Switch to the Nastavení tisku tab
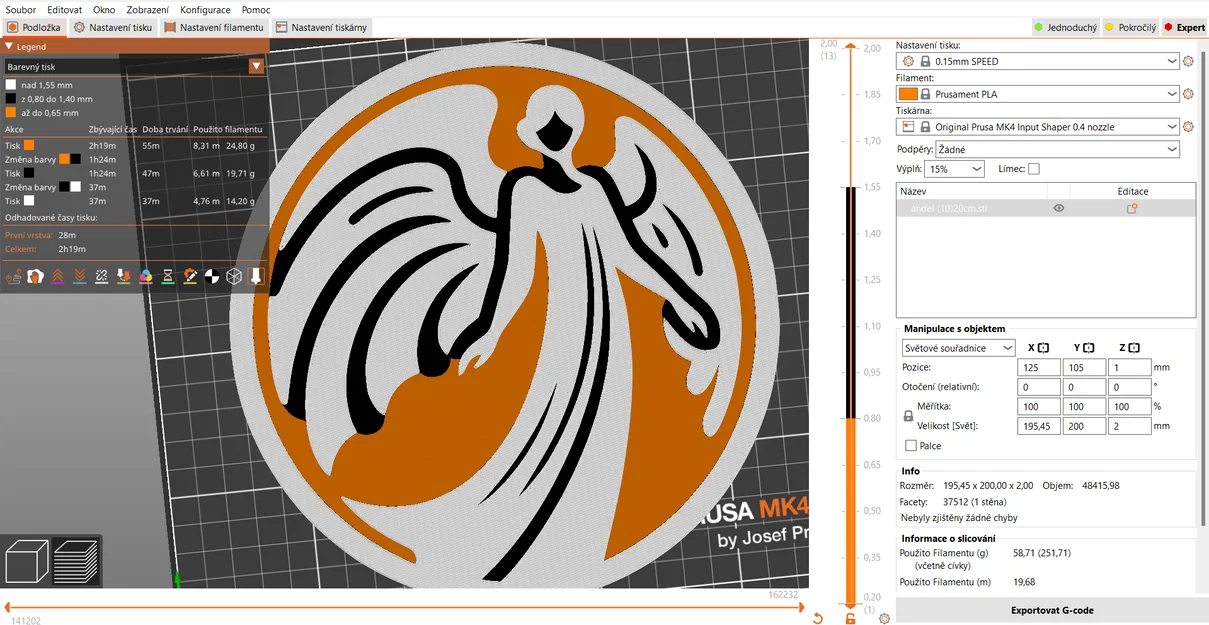This screenshot has height=625, width=1209. pos(113,28)
